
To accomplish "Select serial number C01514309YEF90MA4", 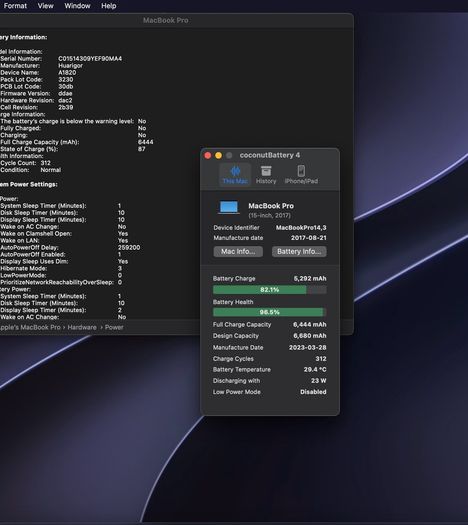I will 90,59.
